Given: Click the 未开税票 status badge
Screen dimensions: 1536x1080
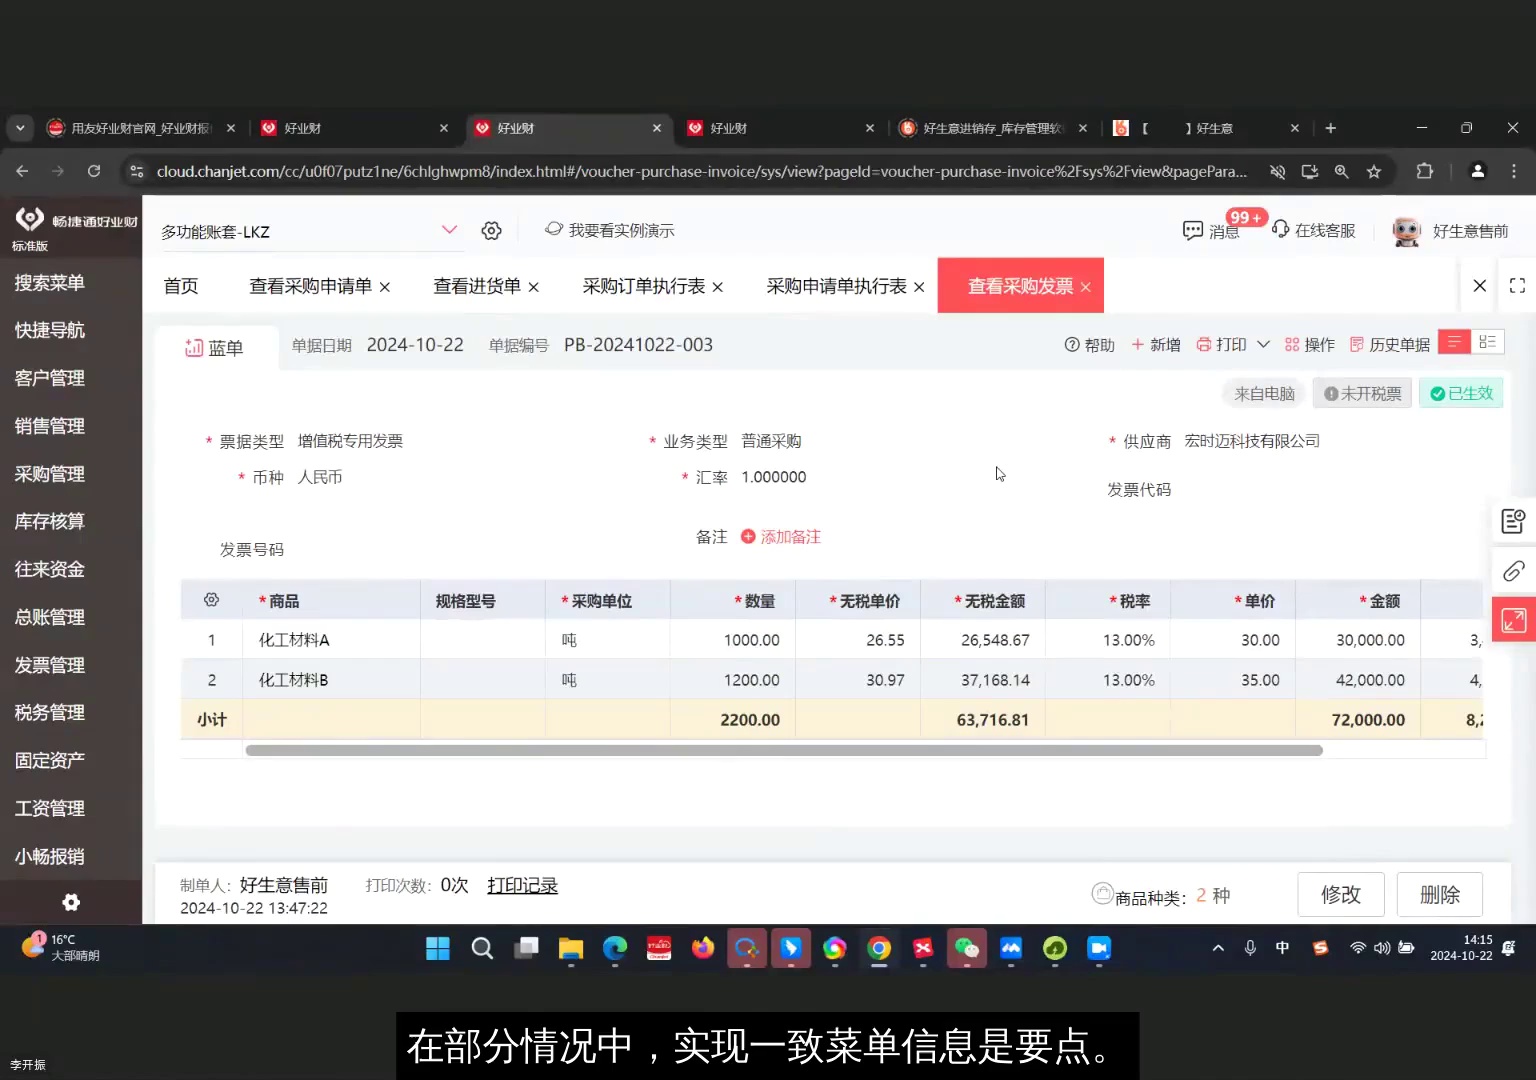Looking at the screenshot, I should [1362, 393].
